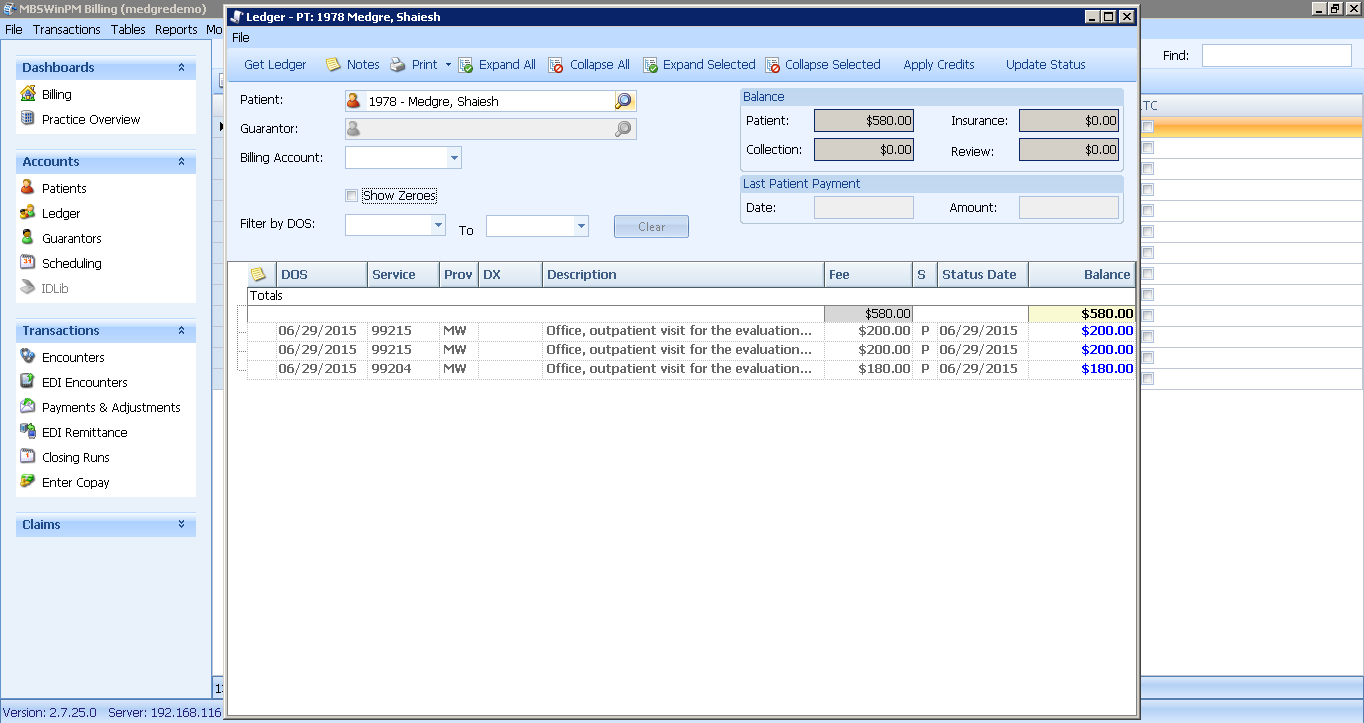Open the Billing Account dropdown

(x=454, y=158)
